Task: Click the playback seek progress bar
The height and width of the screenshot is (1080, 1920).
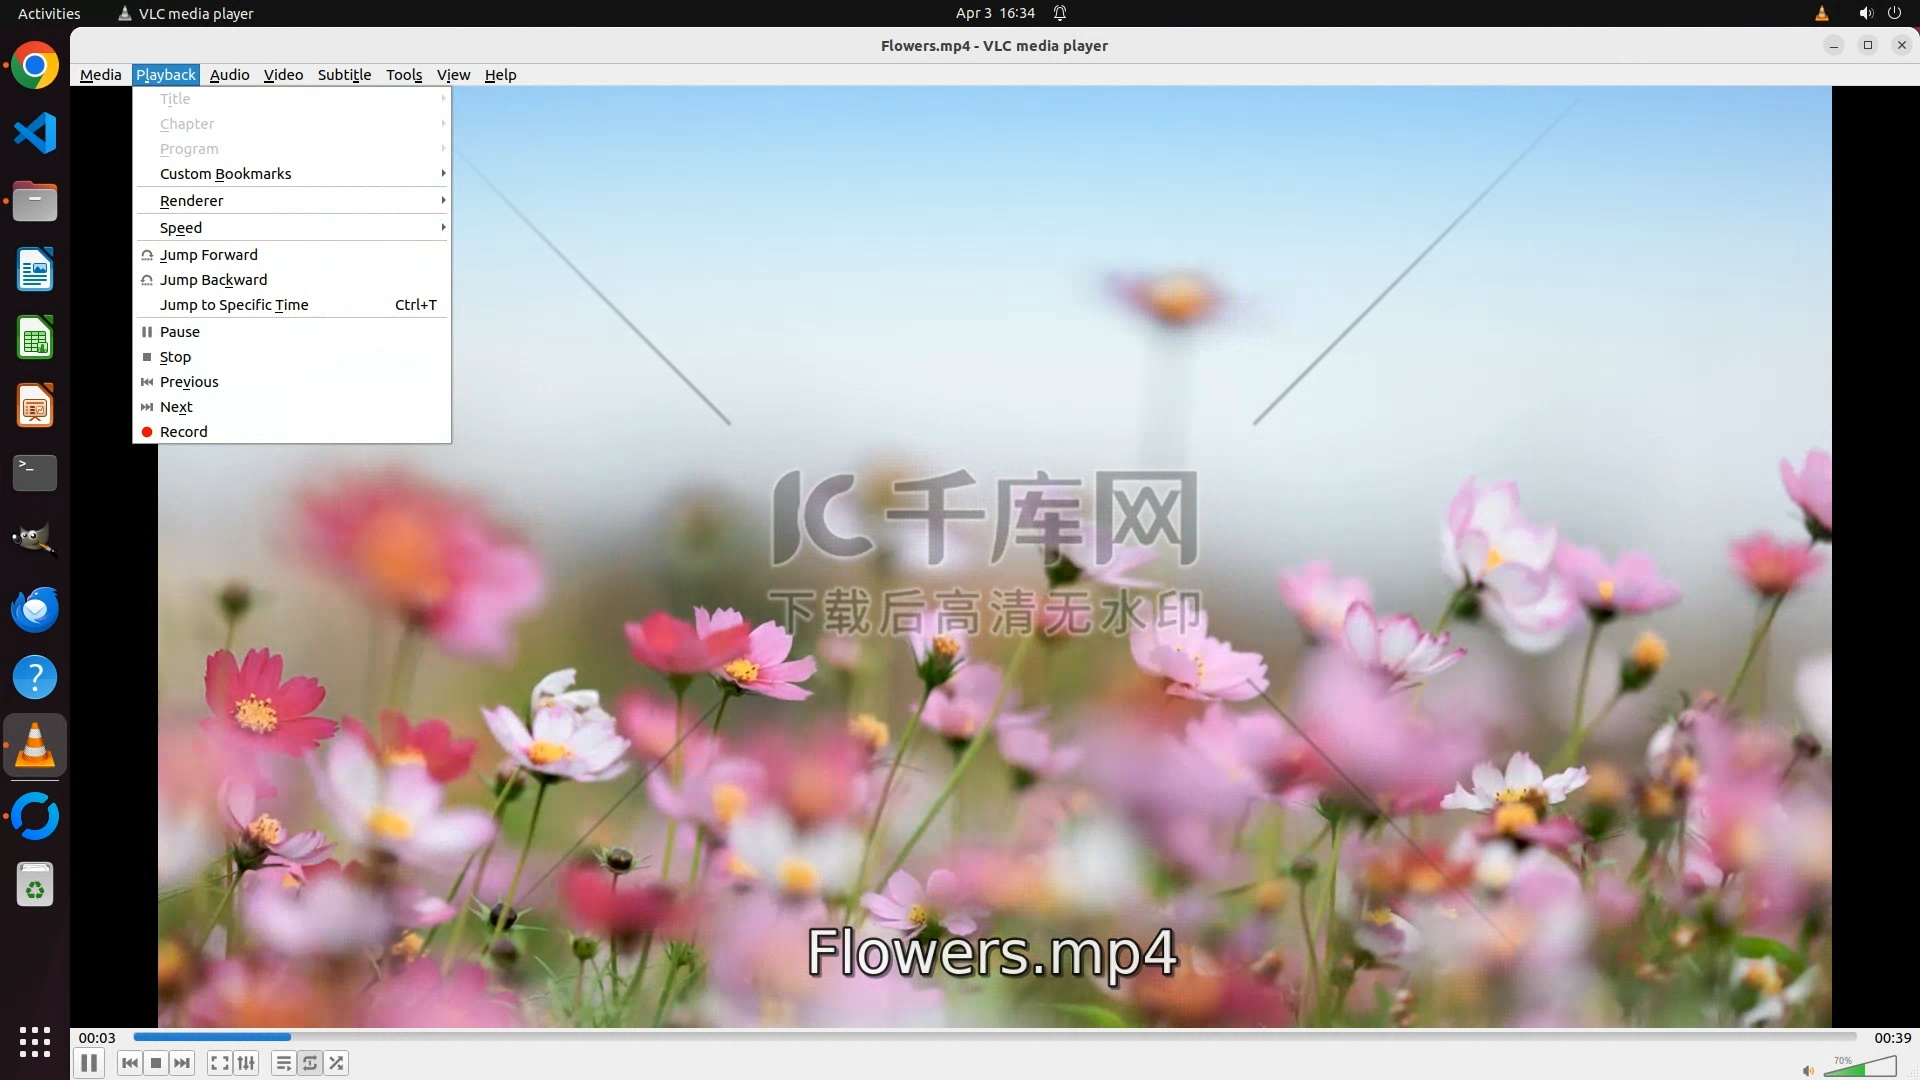Action: pyautogui.click(x=994, y=1037)
